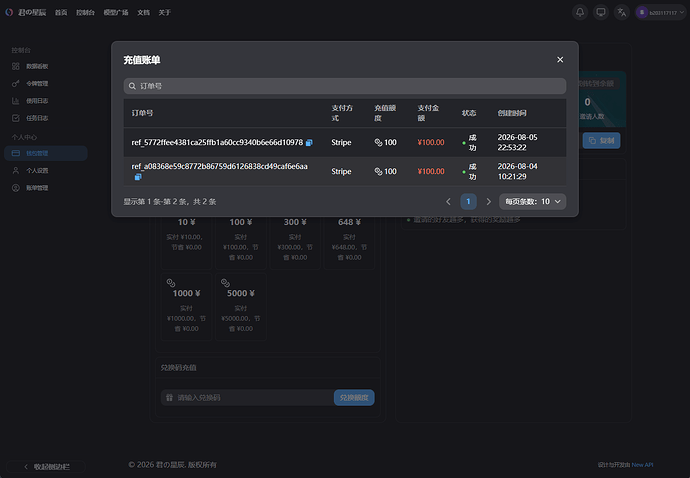Click the wallet card icon for 钱包管理
This screenshot has height=478, width=690.
(x=16, y=153)
